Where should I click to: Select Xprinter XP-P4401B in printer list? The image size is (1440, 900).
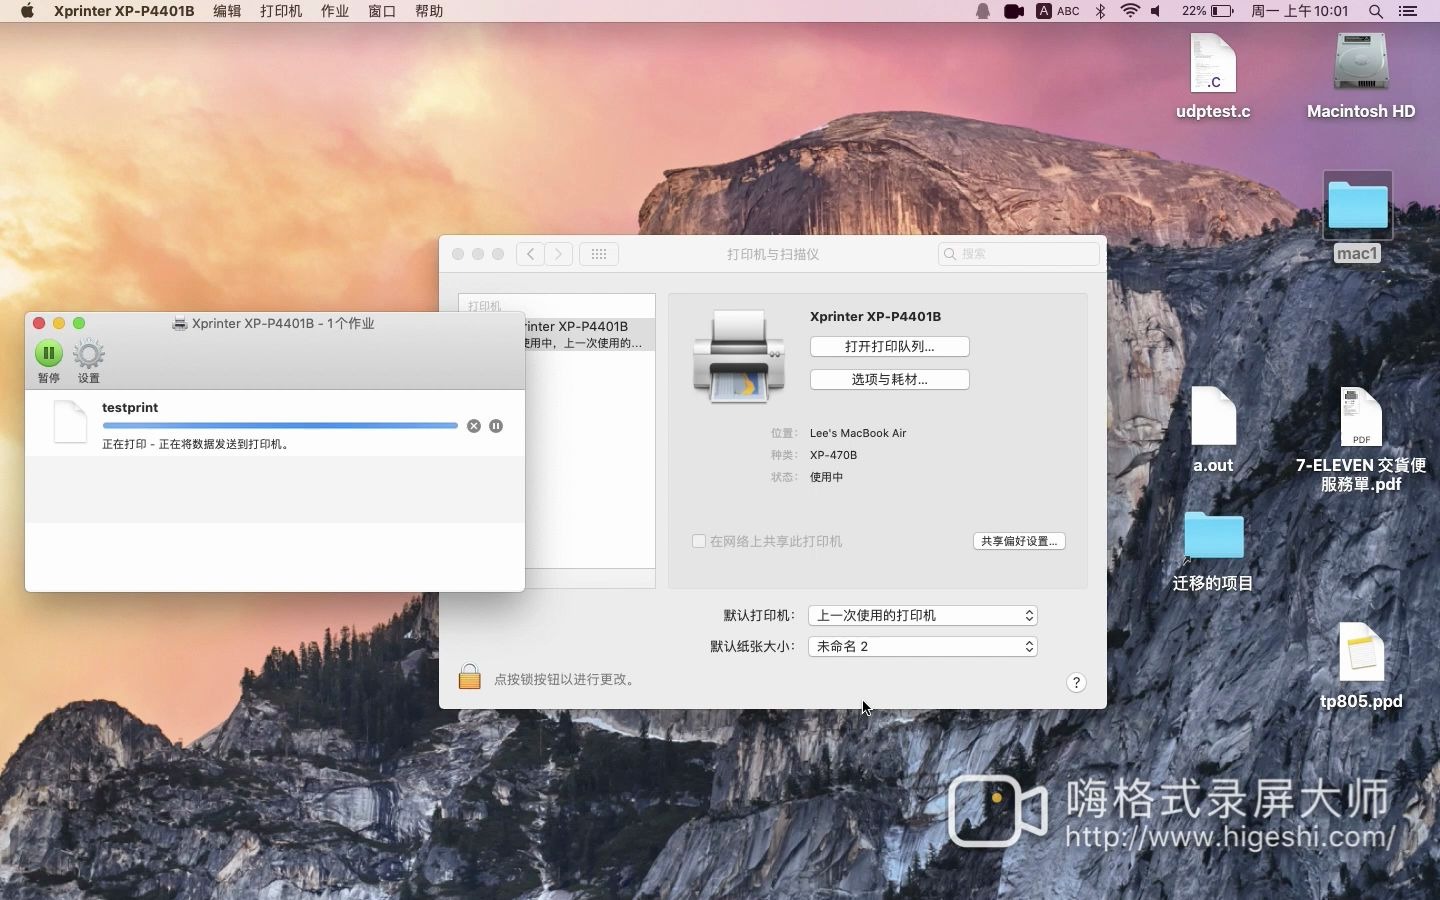590,334
